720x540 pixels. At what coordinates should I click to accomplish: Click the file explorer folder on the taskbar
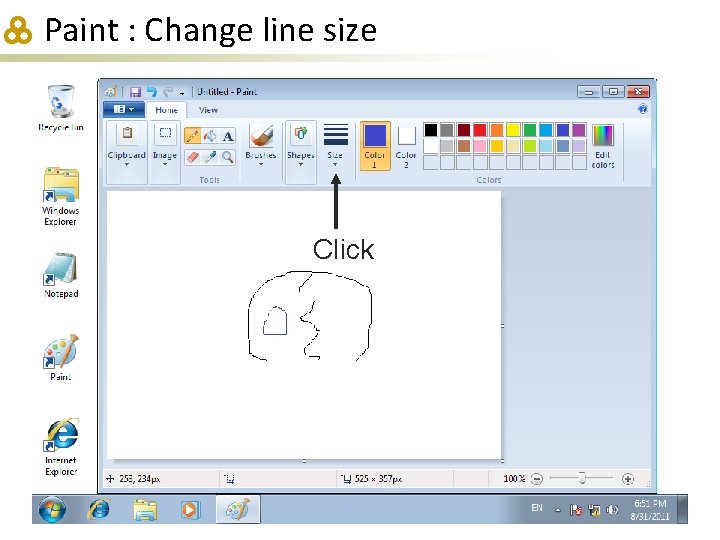click(145, 509)
